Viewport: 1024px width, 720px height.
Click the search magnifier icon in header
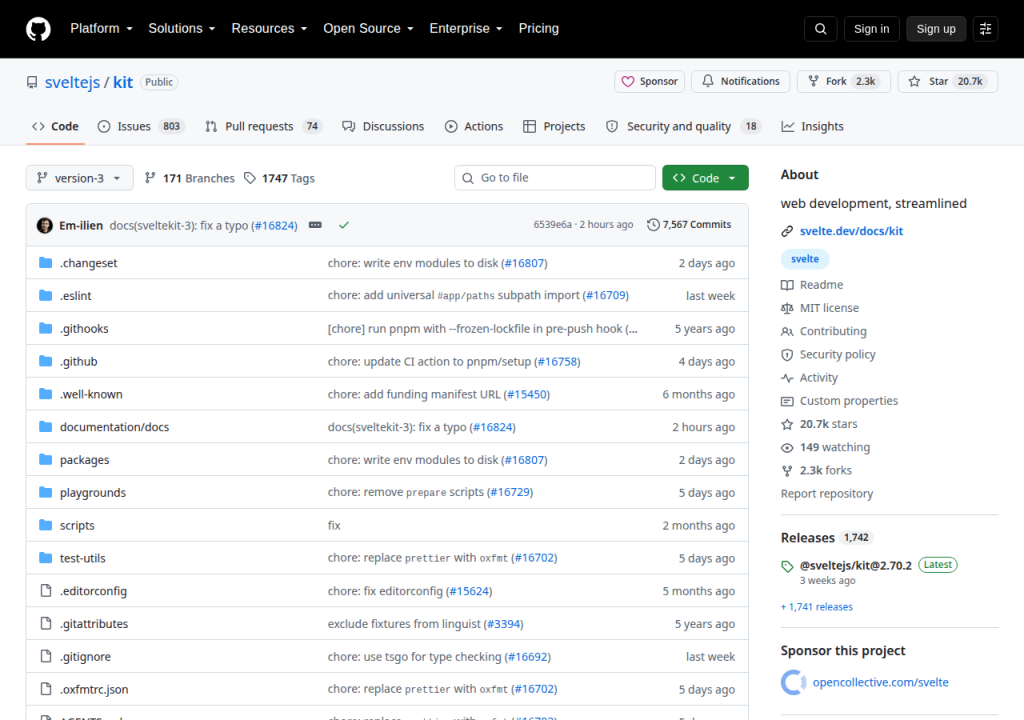[820, 29]
